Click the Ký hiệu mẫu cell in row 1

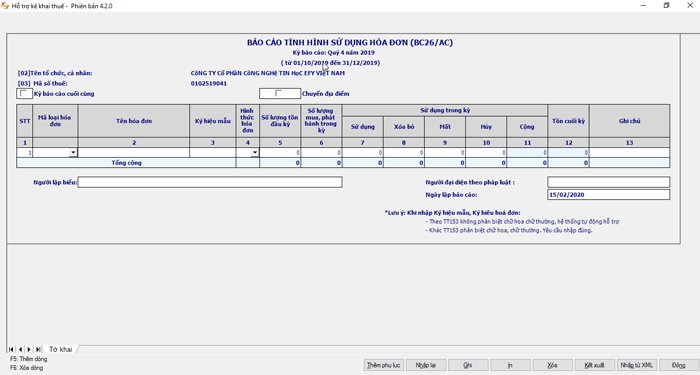(212, 153)
